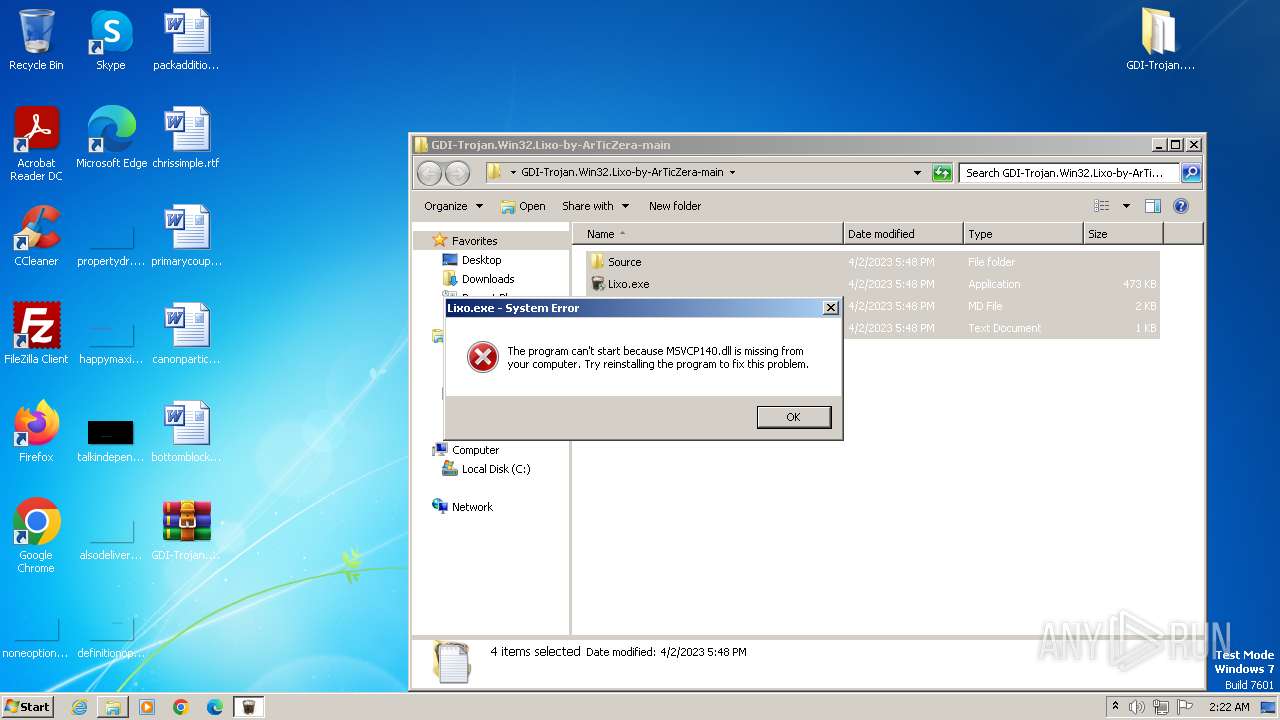
Task: Click 'MD File' type cell
Action: (x=984, y=306)
